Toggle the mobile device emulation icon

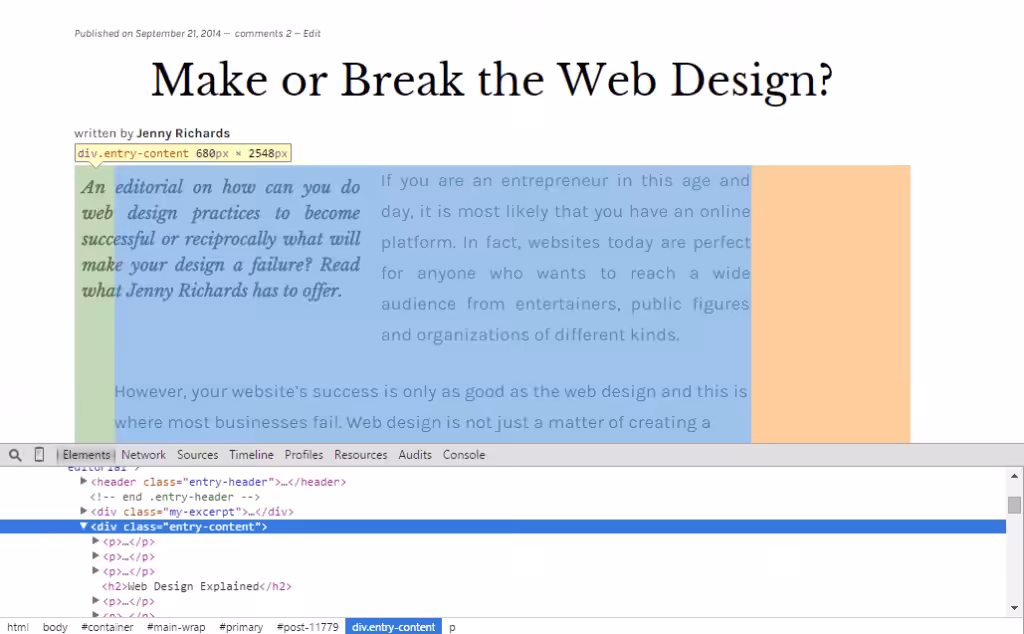point(39,455)
